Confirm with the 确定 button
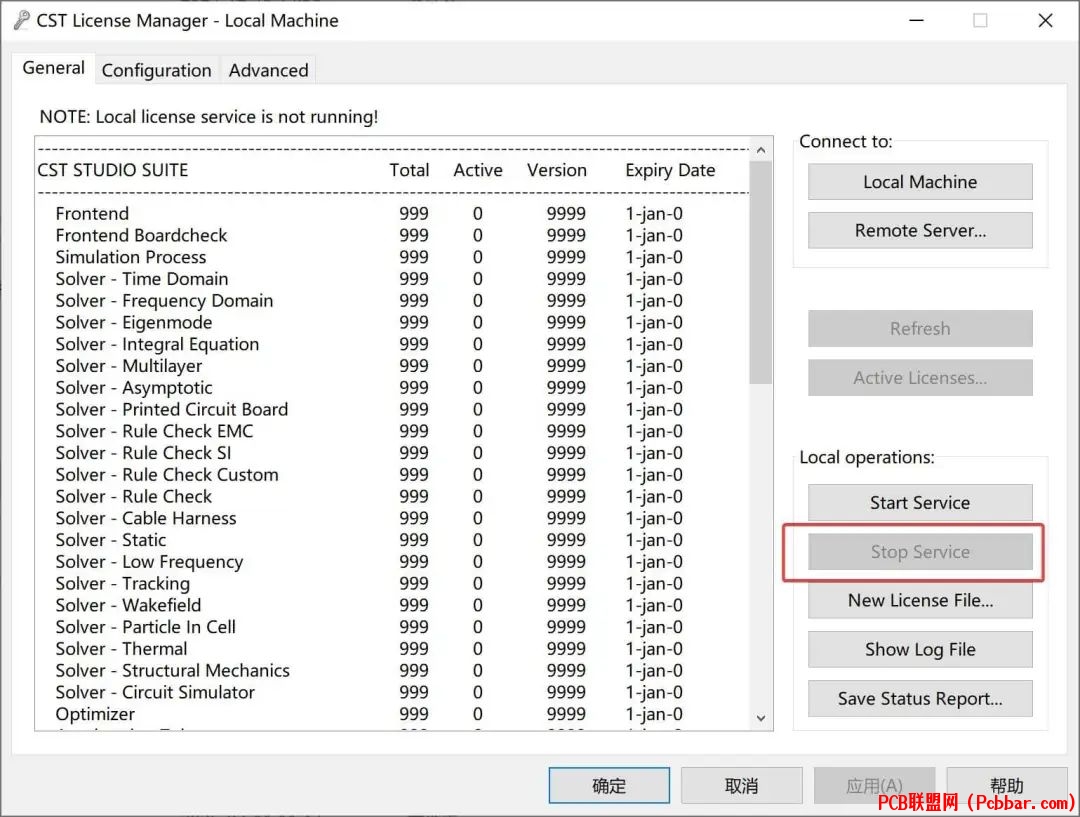 (609, 785)
